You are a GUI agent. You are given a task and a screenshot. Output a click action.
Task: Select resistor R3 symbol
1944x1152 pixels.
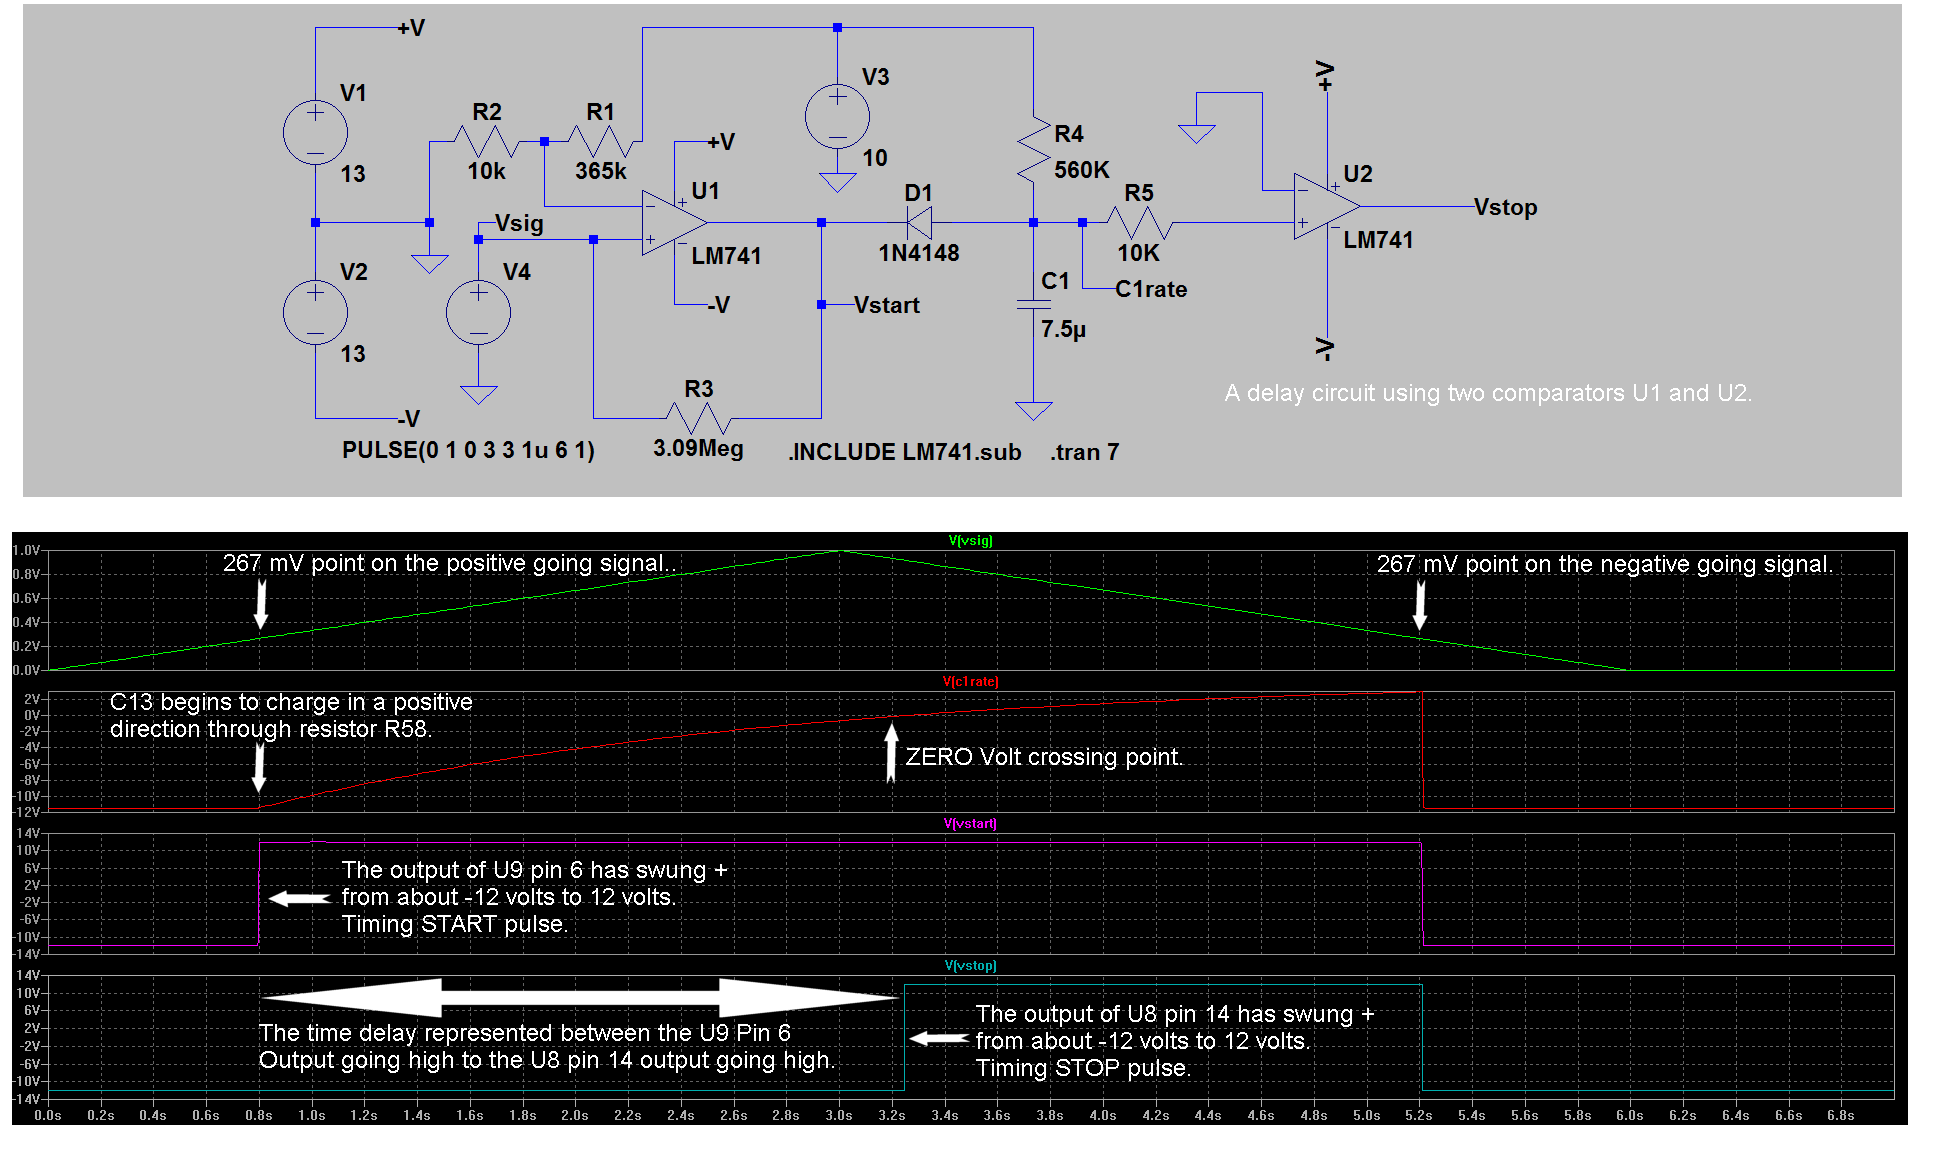coord(698,418)
